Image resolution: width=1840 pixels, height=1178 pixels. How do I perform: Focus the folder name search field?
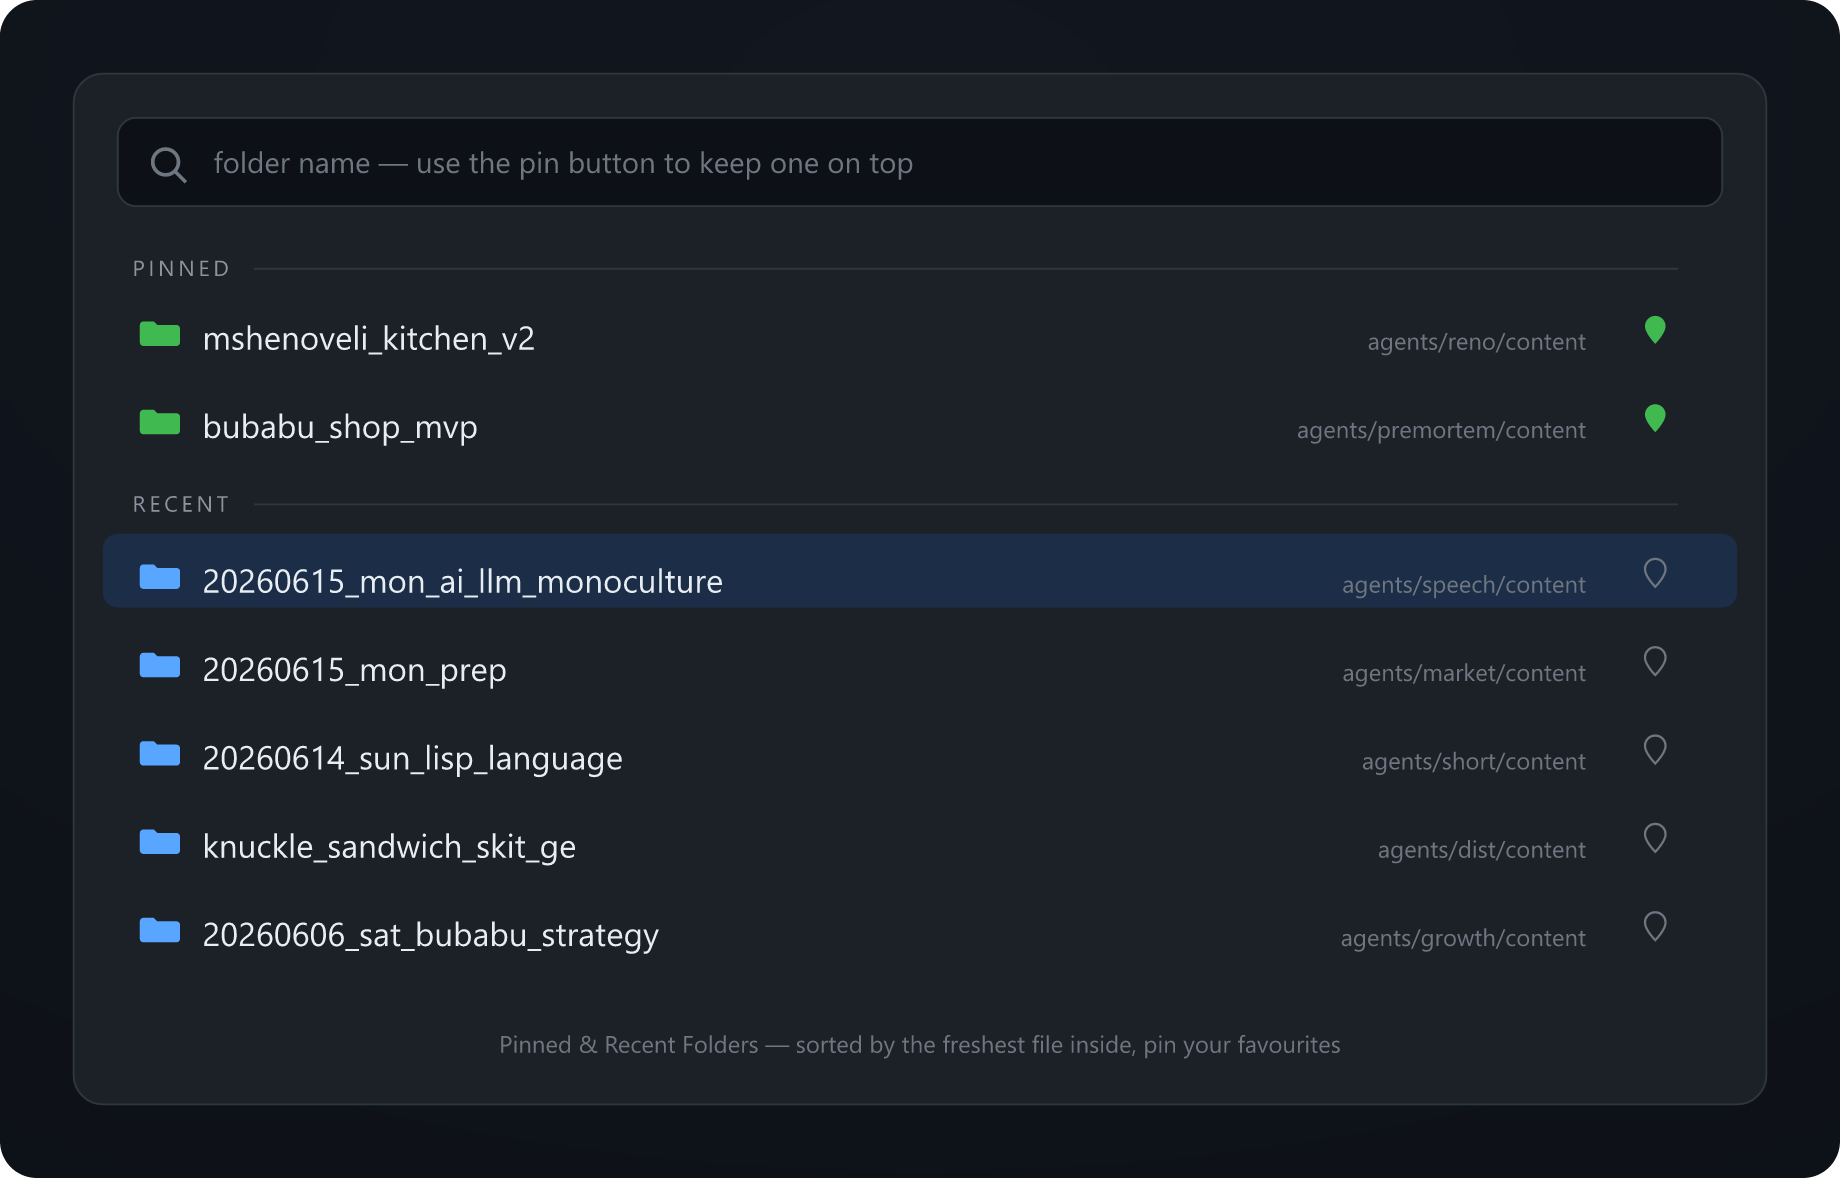coord(920,162)
